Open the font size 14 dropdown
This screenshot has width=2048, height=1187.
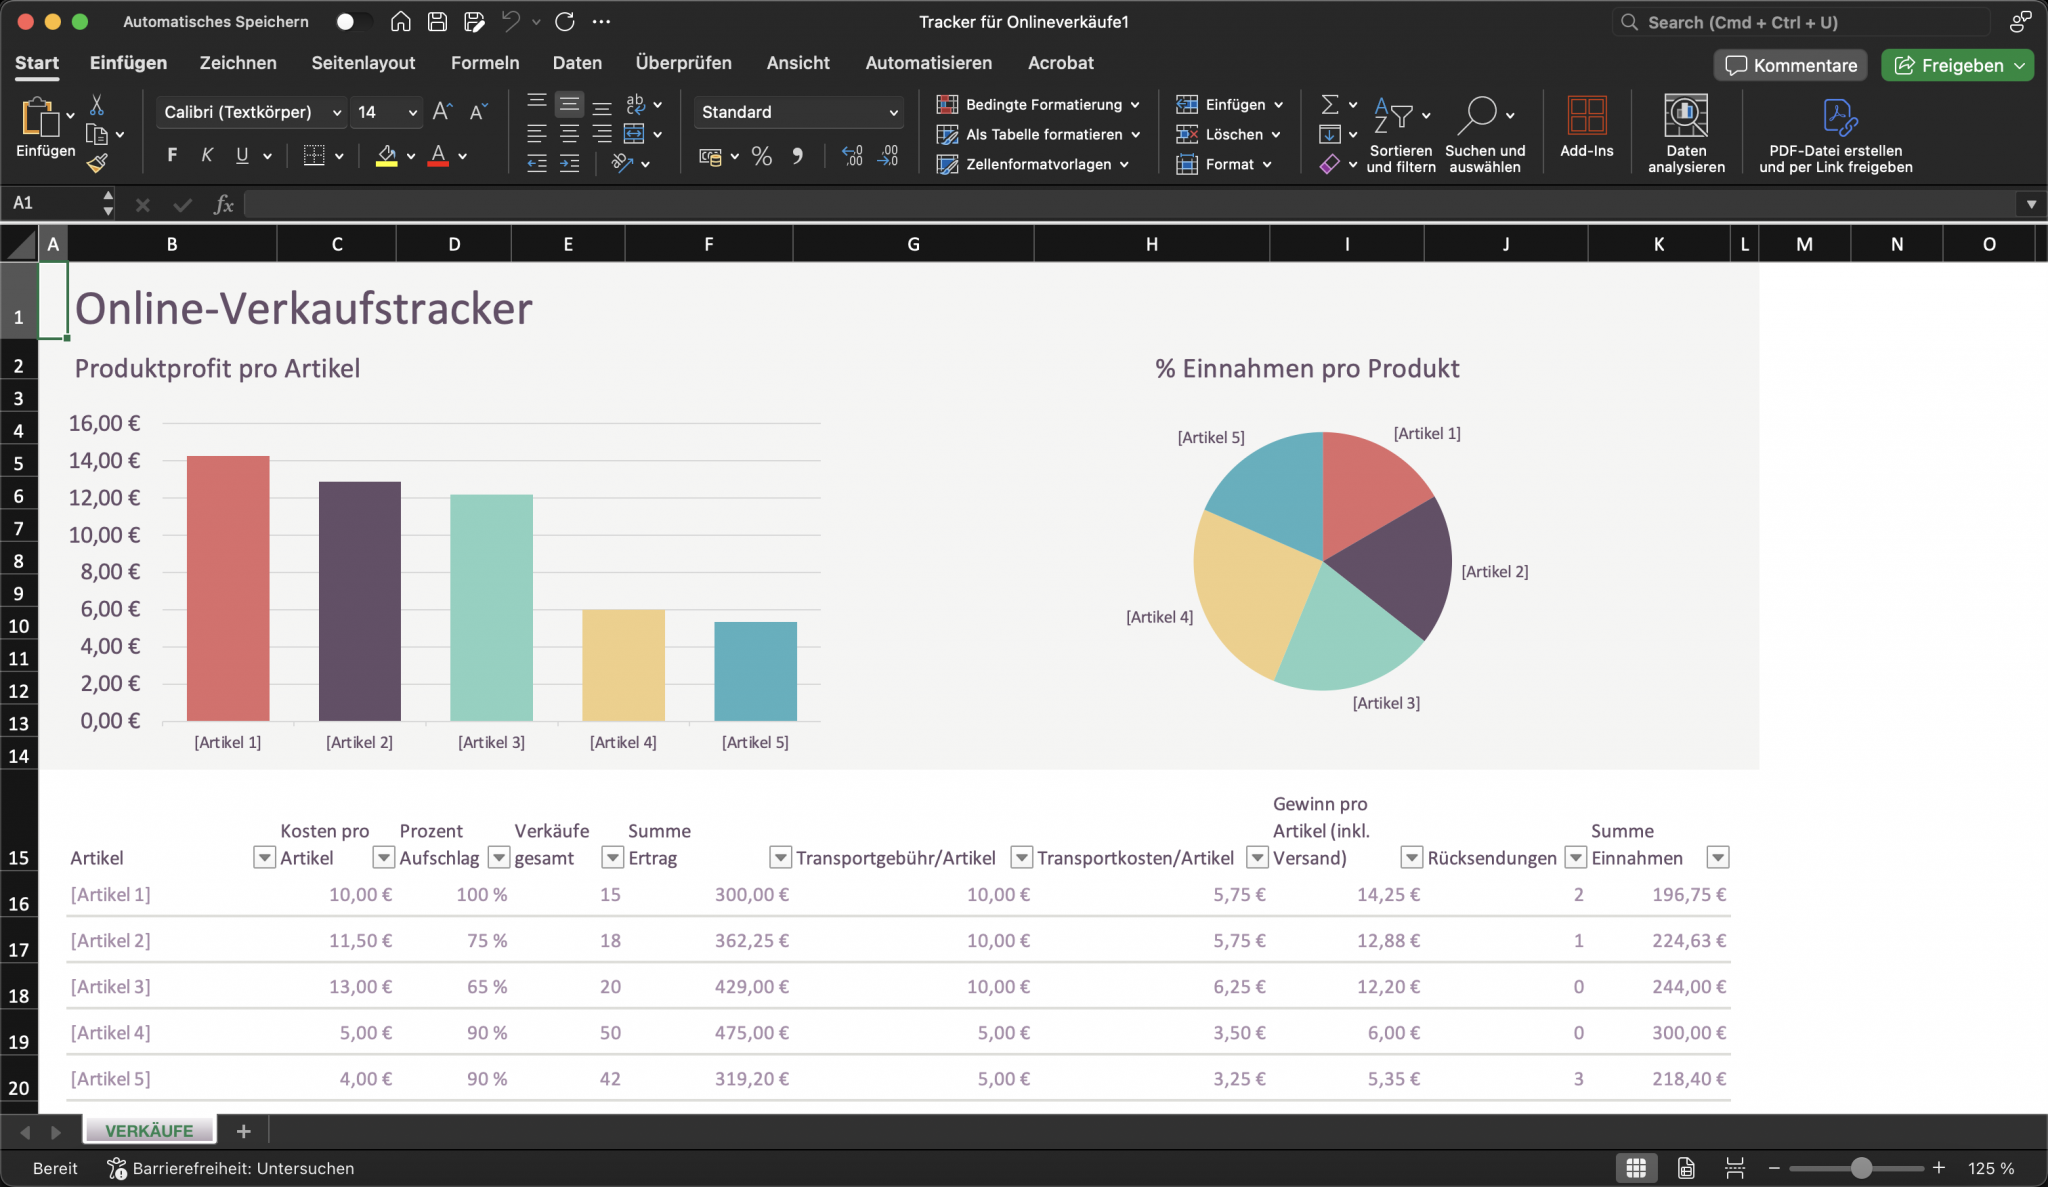click(x=412, y=112)
